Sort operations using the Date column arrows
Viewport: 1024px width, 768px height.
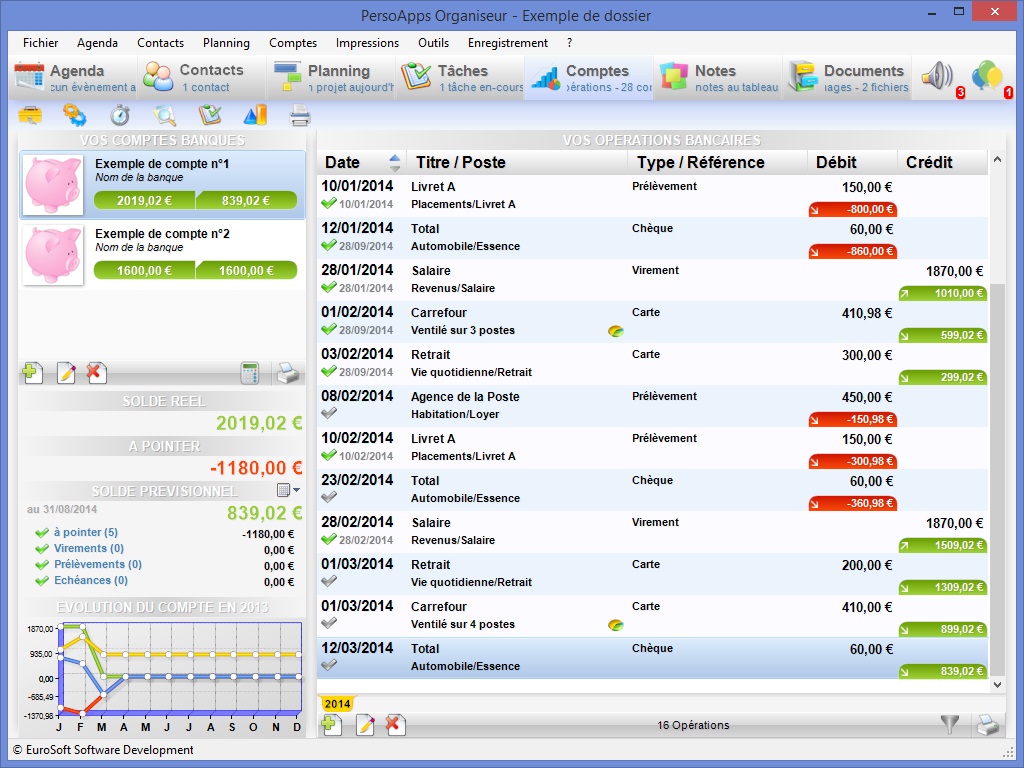(x=394, y=162)
